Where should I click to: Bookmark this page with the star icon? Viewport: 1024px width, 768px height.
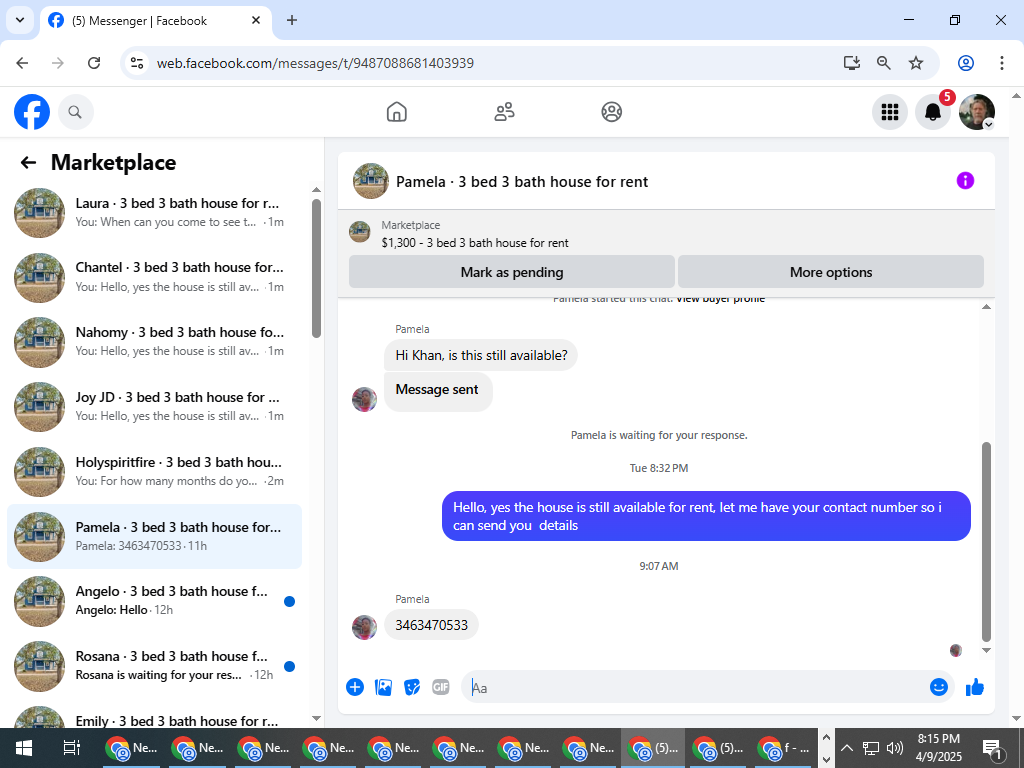[x=916, y=63]
